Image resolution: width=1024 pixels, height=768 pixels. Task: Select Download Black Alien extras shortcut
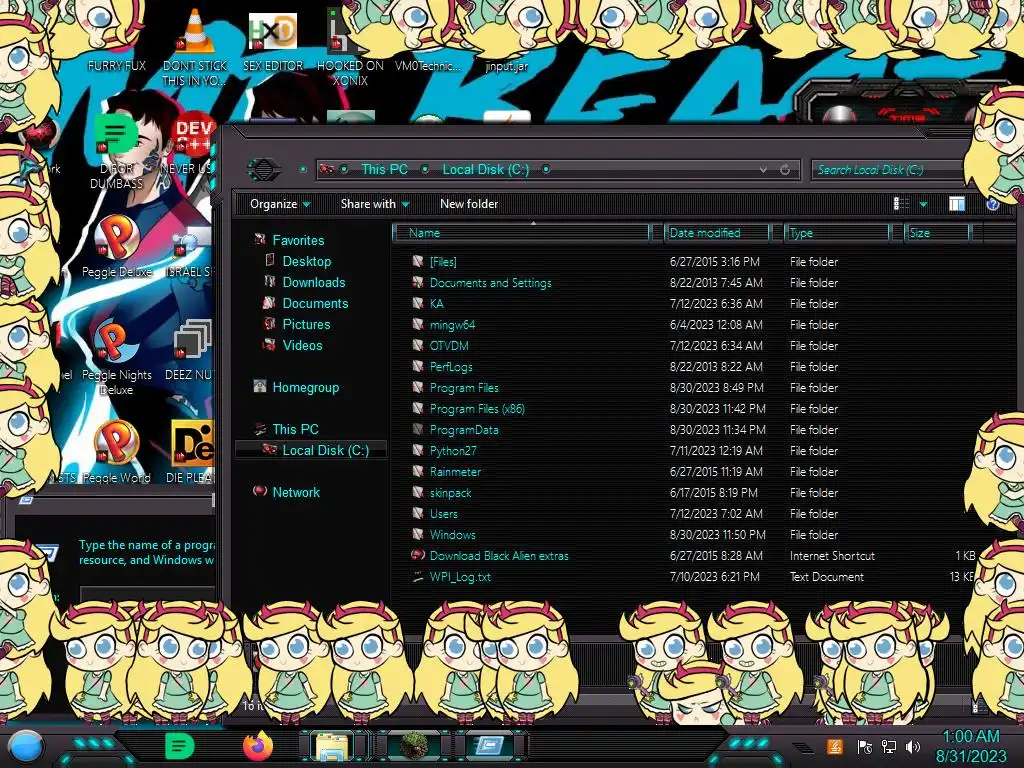point(692,556)
